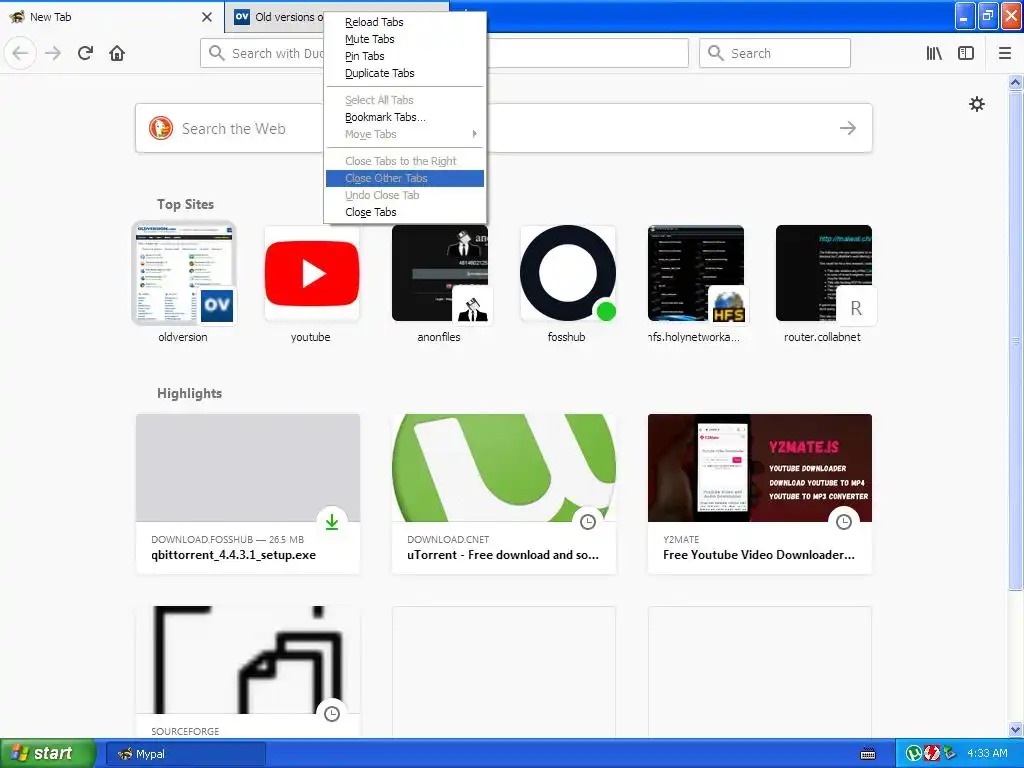Click the Search the Web input field
Image resolution: width=1024 pixels, height=768 pixels.
point(504,128)
